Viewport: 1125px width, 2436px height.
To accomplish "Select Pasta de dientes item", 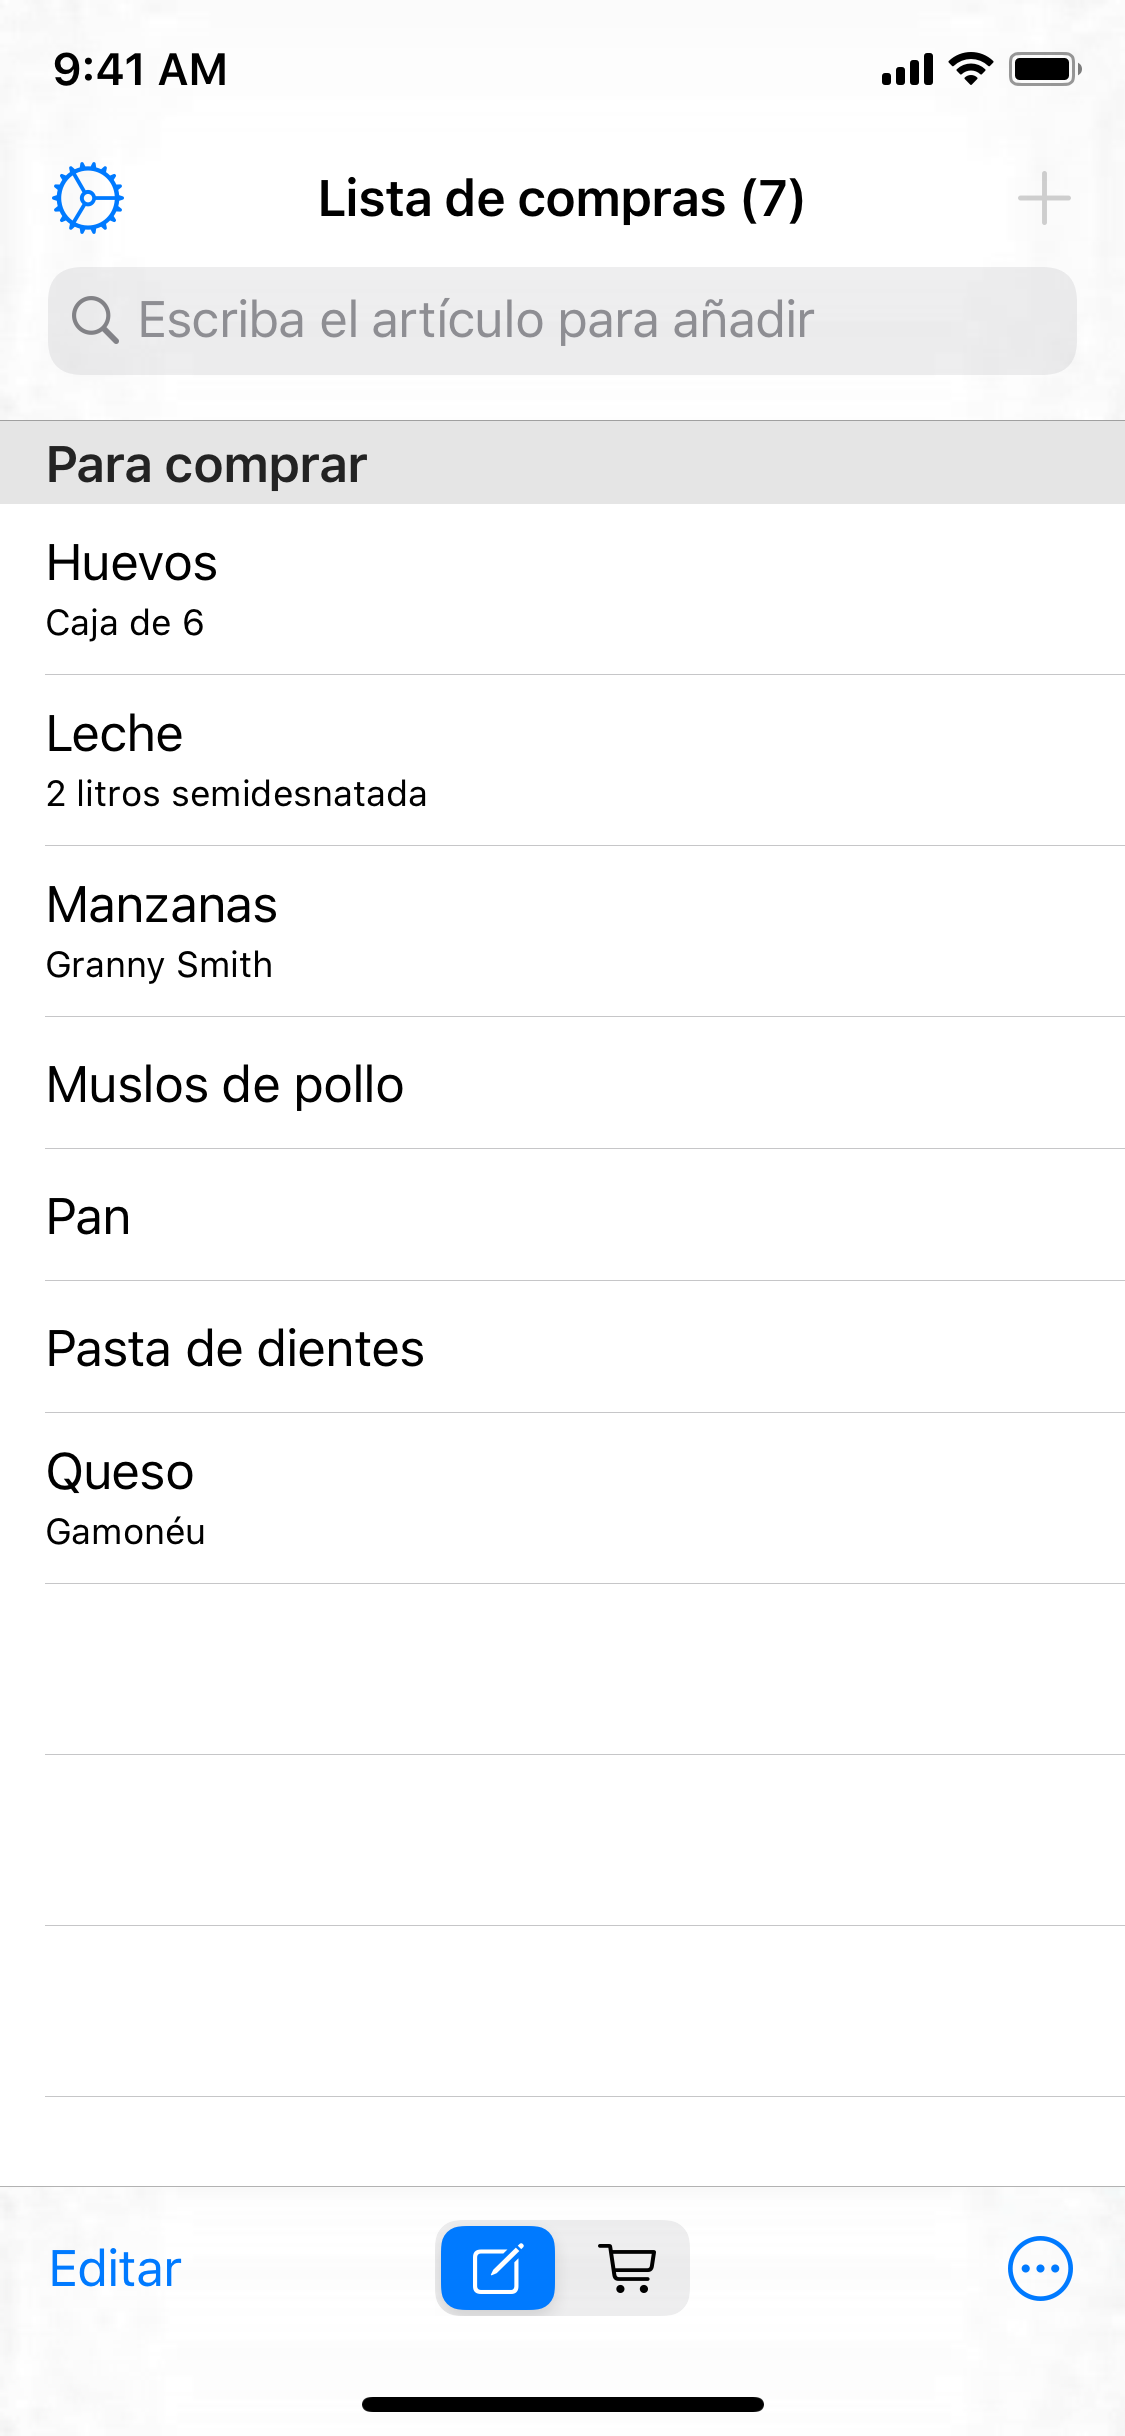I will [562, 1348].
